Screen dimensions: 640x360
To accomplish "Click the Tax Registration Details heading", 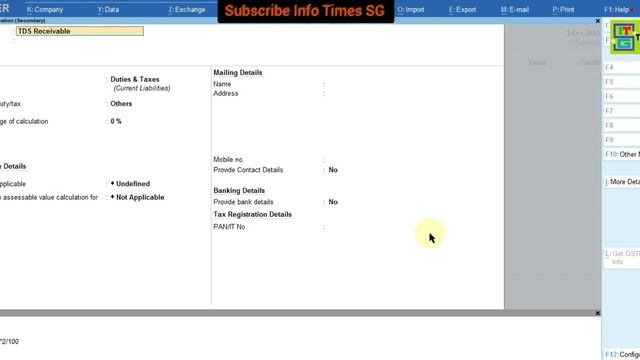I will [x=252, y=214].
